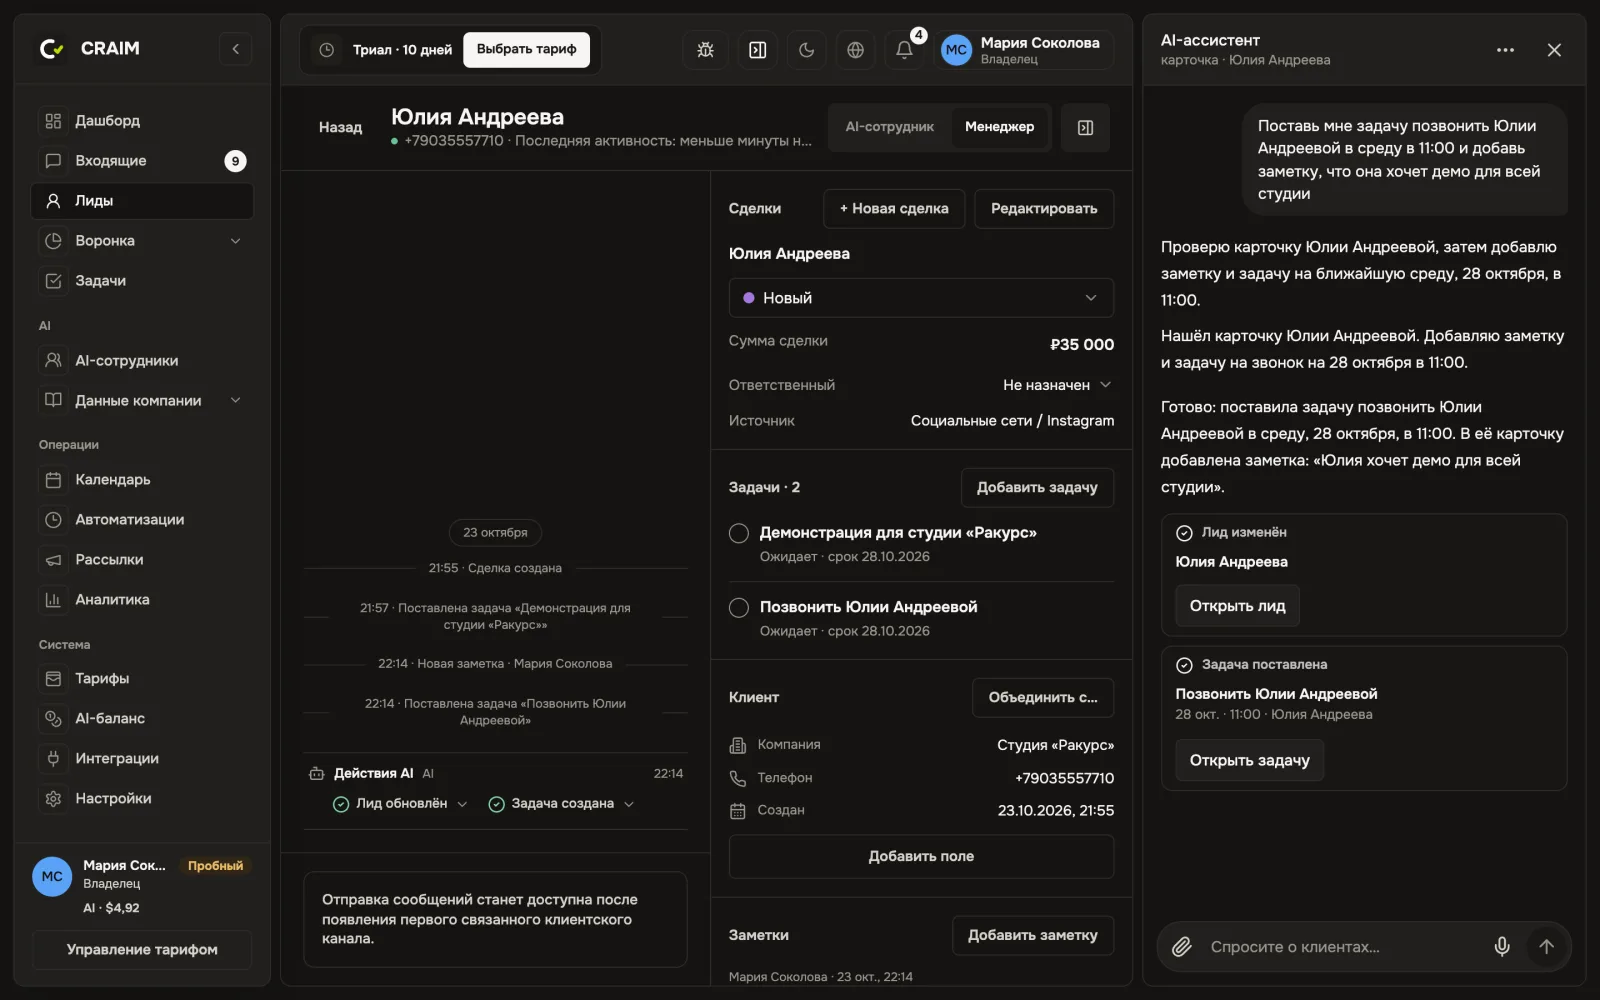Expand the Задача создана AI action
The height and width of the screenshot is (1000, 1600).
point(561,804)
